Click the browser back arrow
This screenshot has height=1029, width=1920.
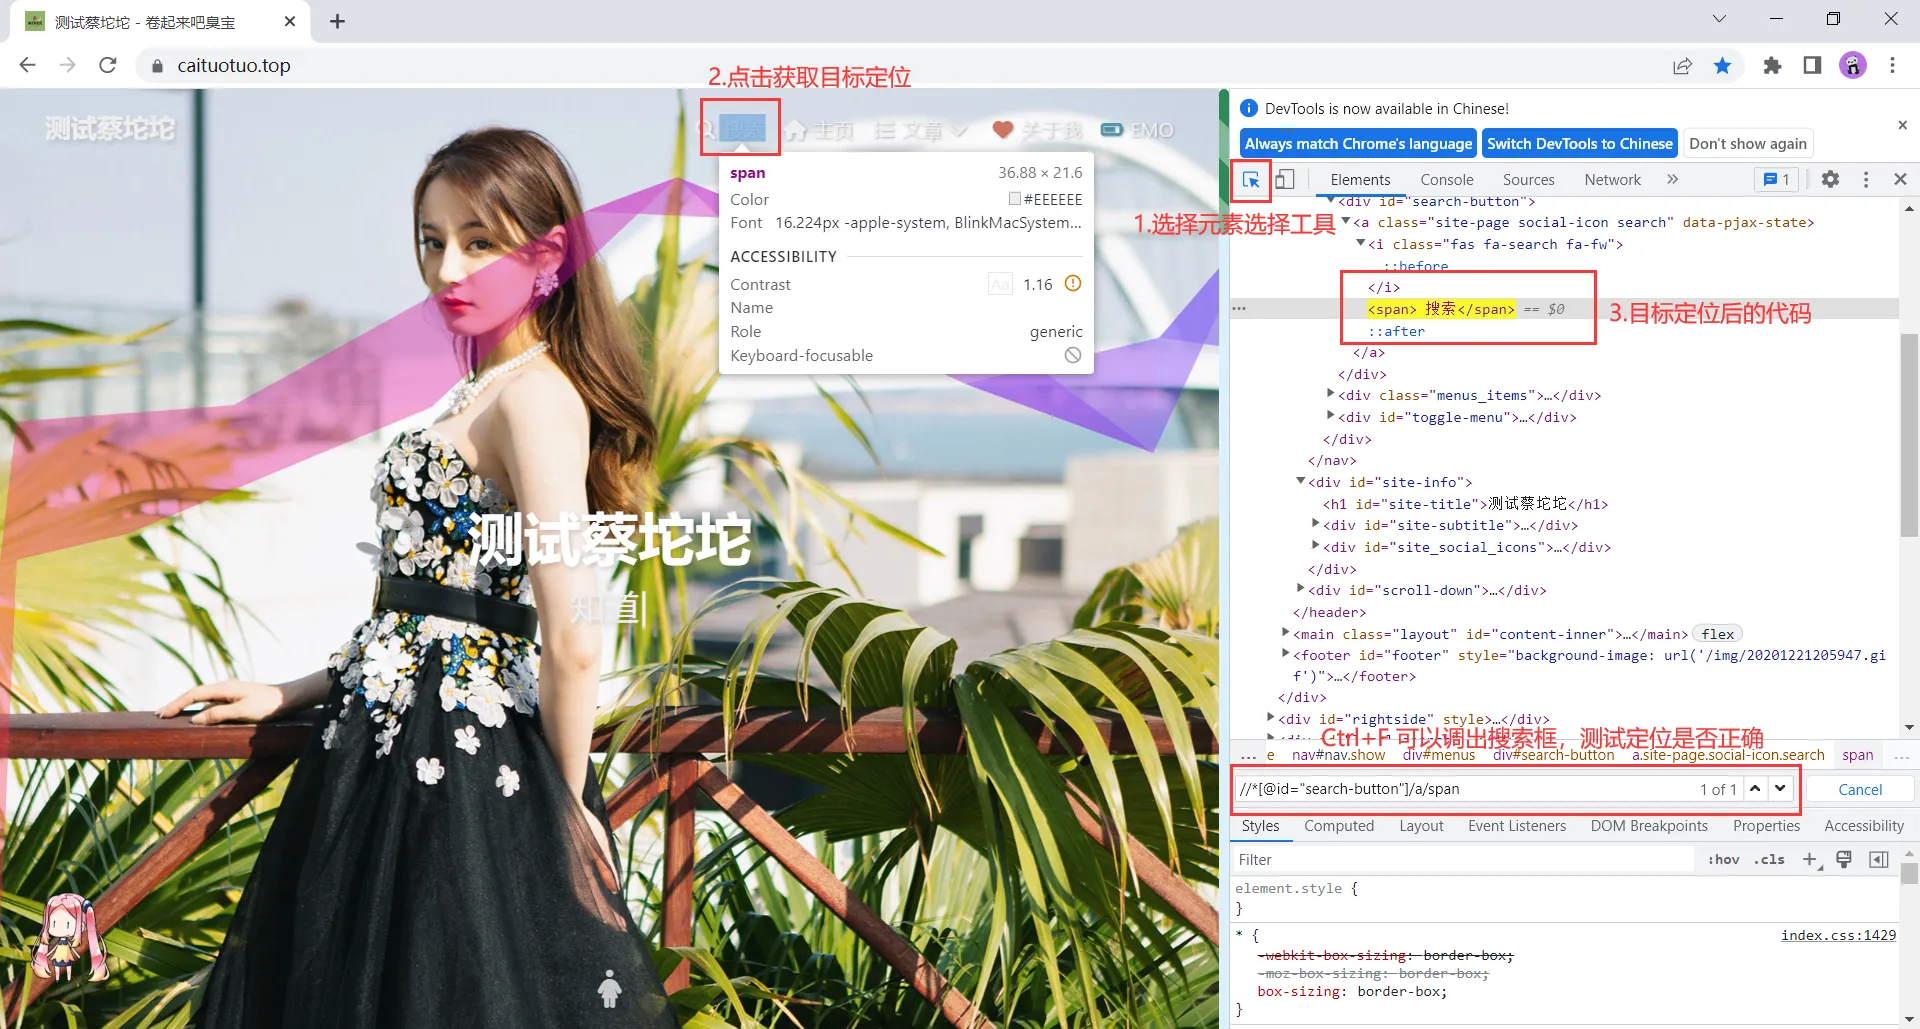click(x=27, y=65)
